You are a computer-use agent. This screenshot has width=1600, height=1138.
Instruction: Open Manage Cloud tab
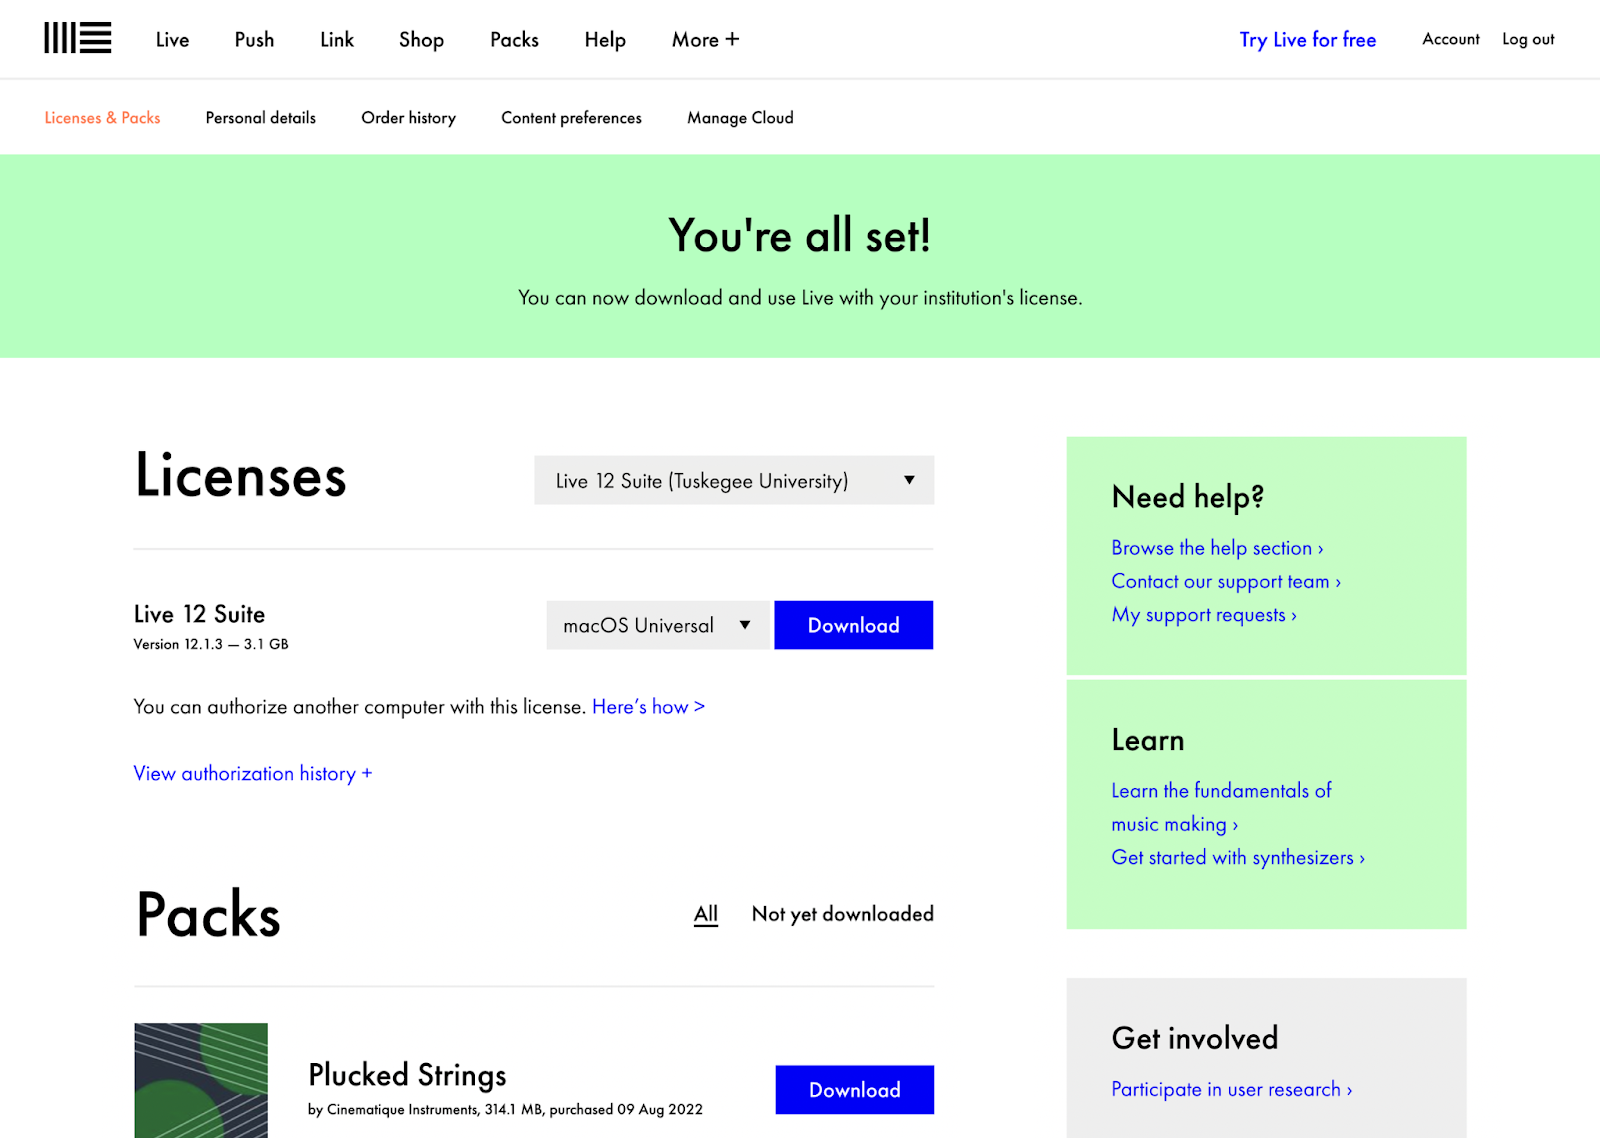[x=740, y=118]
